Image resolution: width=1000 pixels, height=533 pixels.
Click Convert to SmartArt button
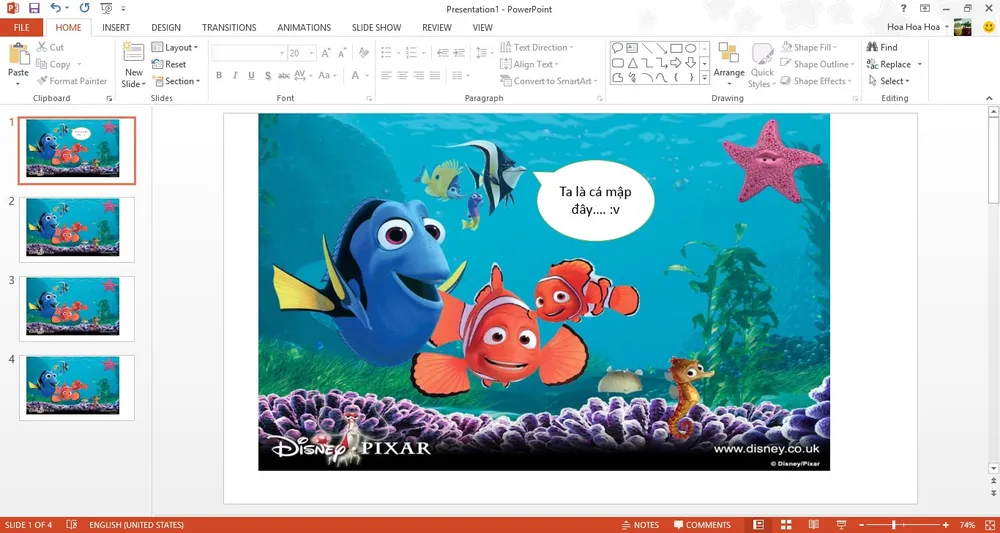[x=548, y=81]
